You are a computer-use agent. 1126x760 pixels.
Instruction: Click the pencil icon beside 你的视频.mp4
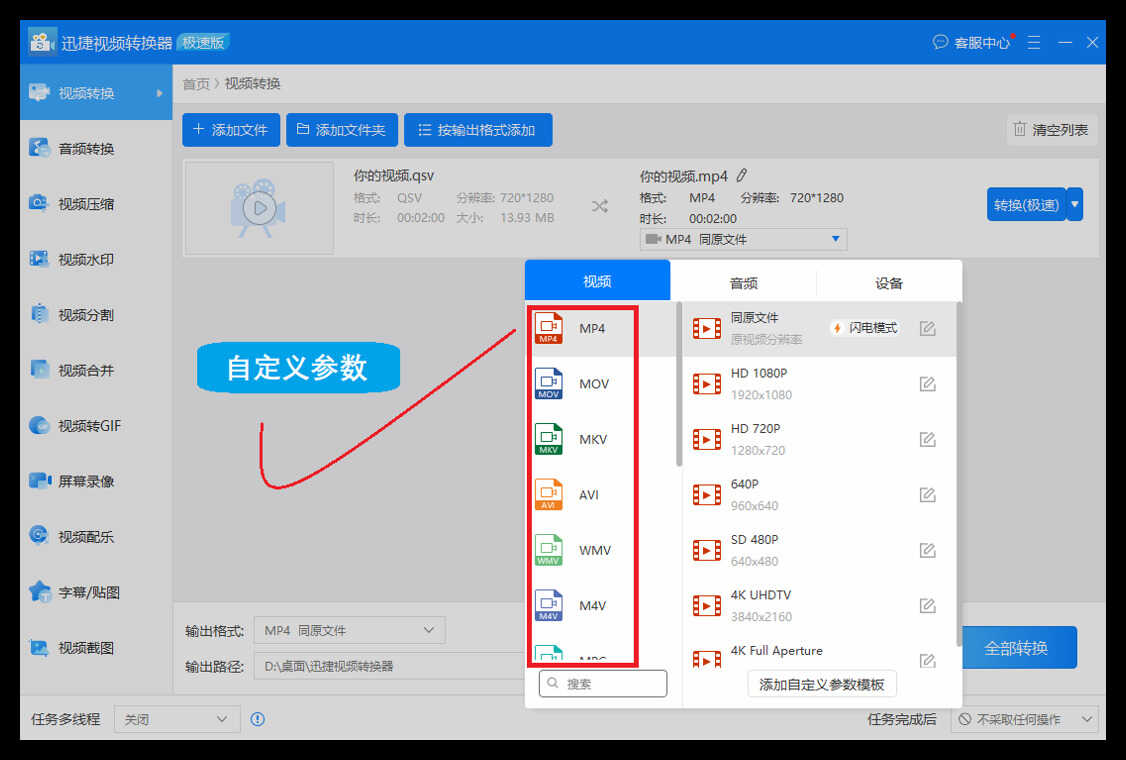pyautogui.click(x=742, y=176)
